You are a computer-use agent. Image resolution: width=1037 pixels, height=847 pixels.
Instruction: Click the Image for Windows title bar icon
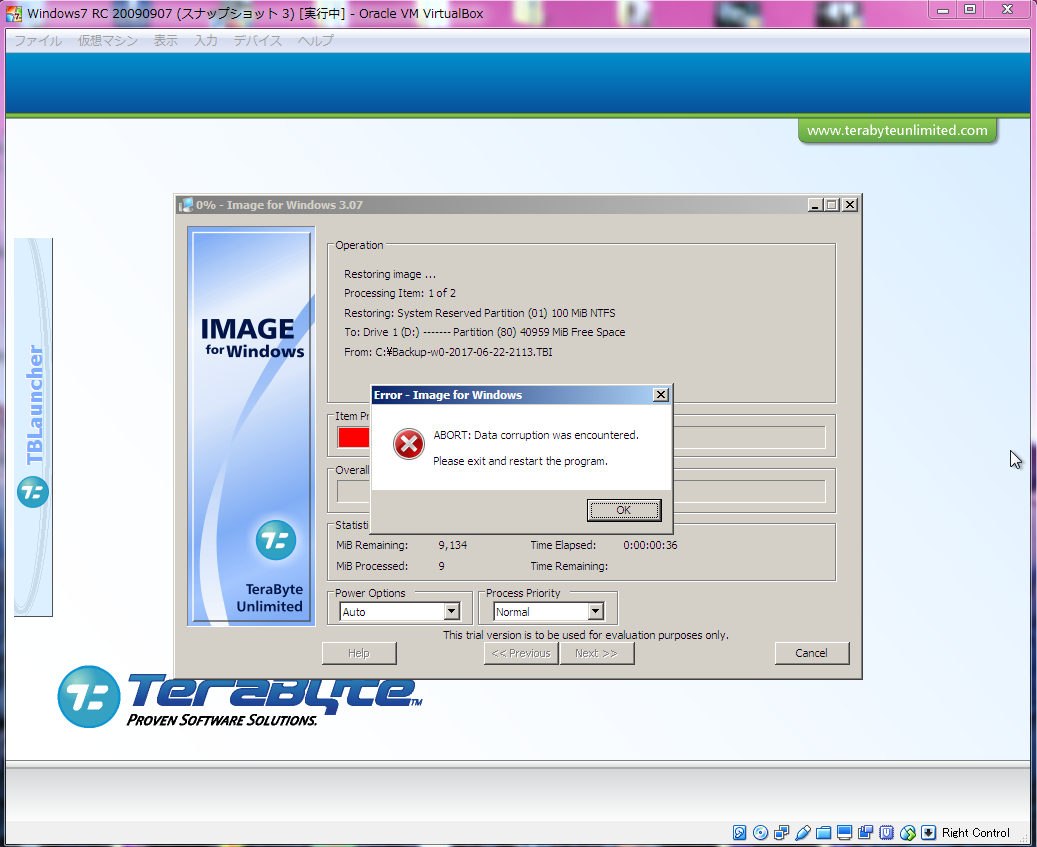186,205
